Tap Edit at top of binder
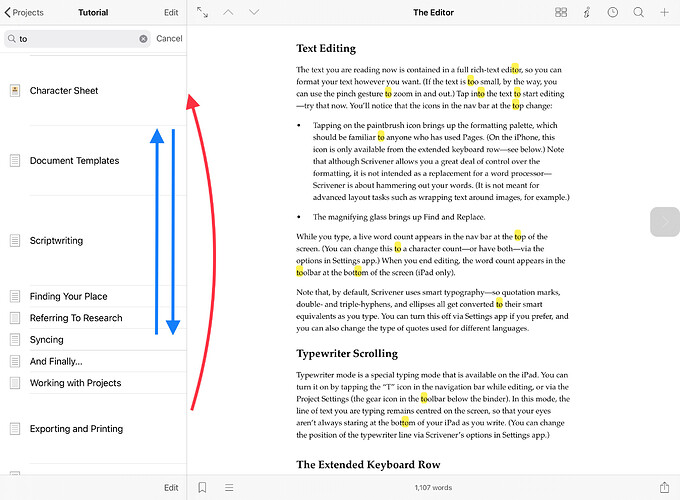 (171, 13)
